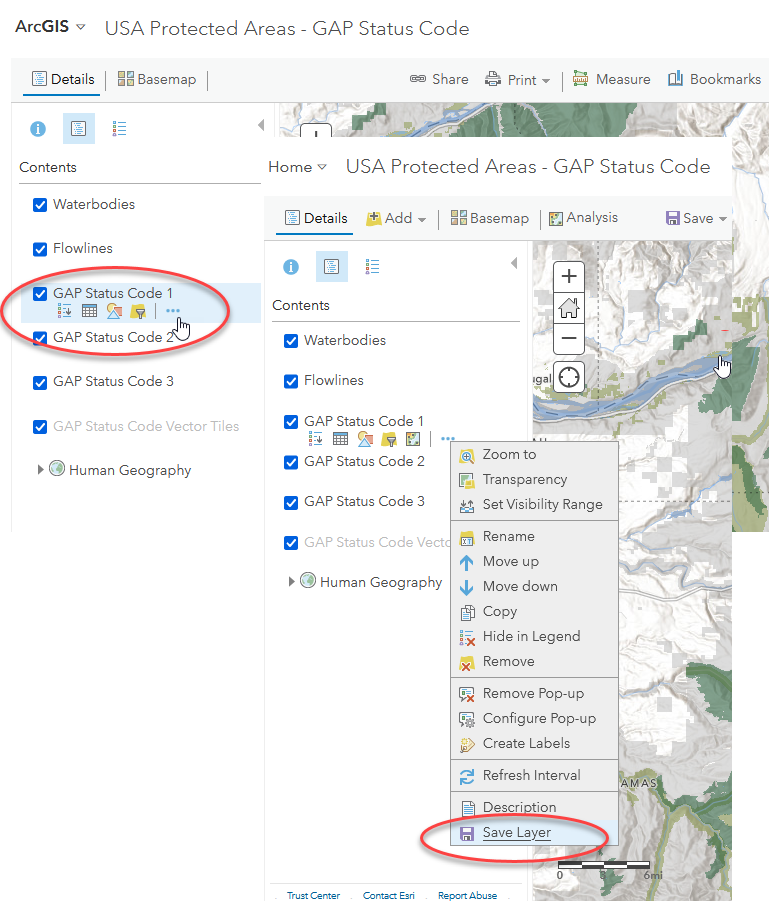Toggle GAP Status Code 2 checkbox in front window
Viewport: 769px width, 901px height.
pos(291,462)
